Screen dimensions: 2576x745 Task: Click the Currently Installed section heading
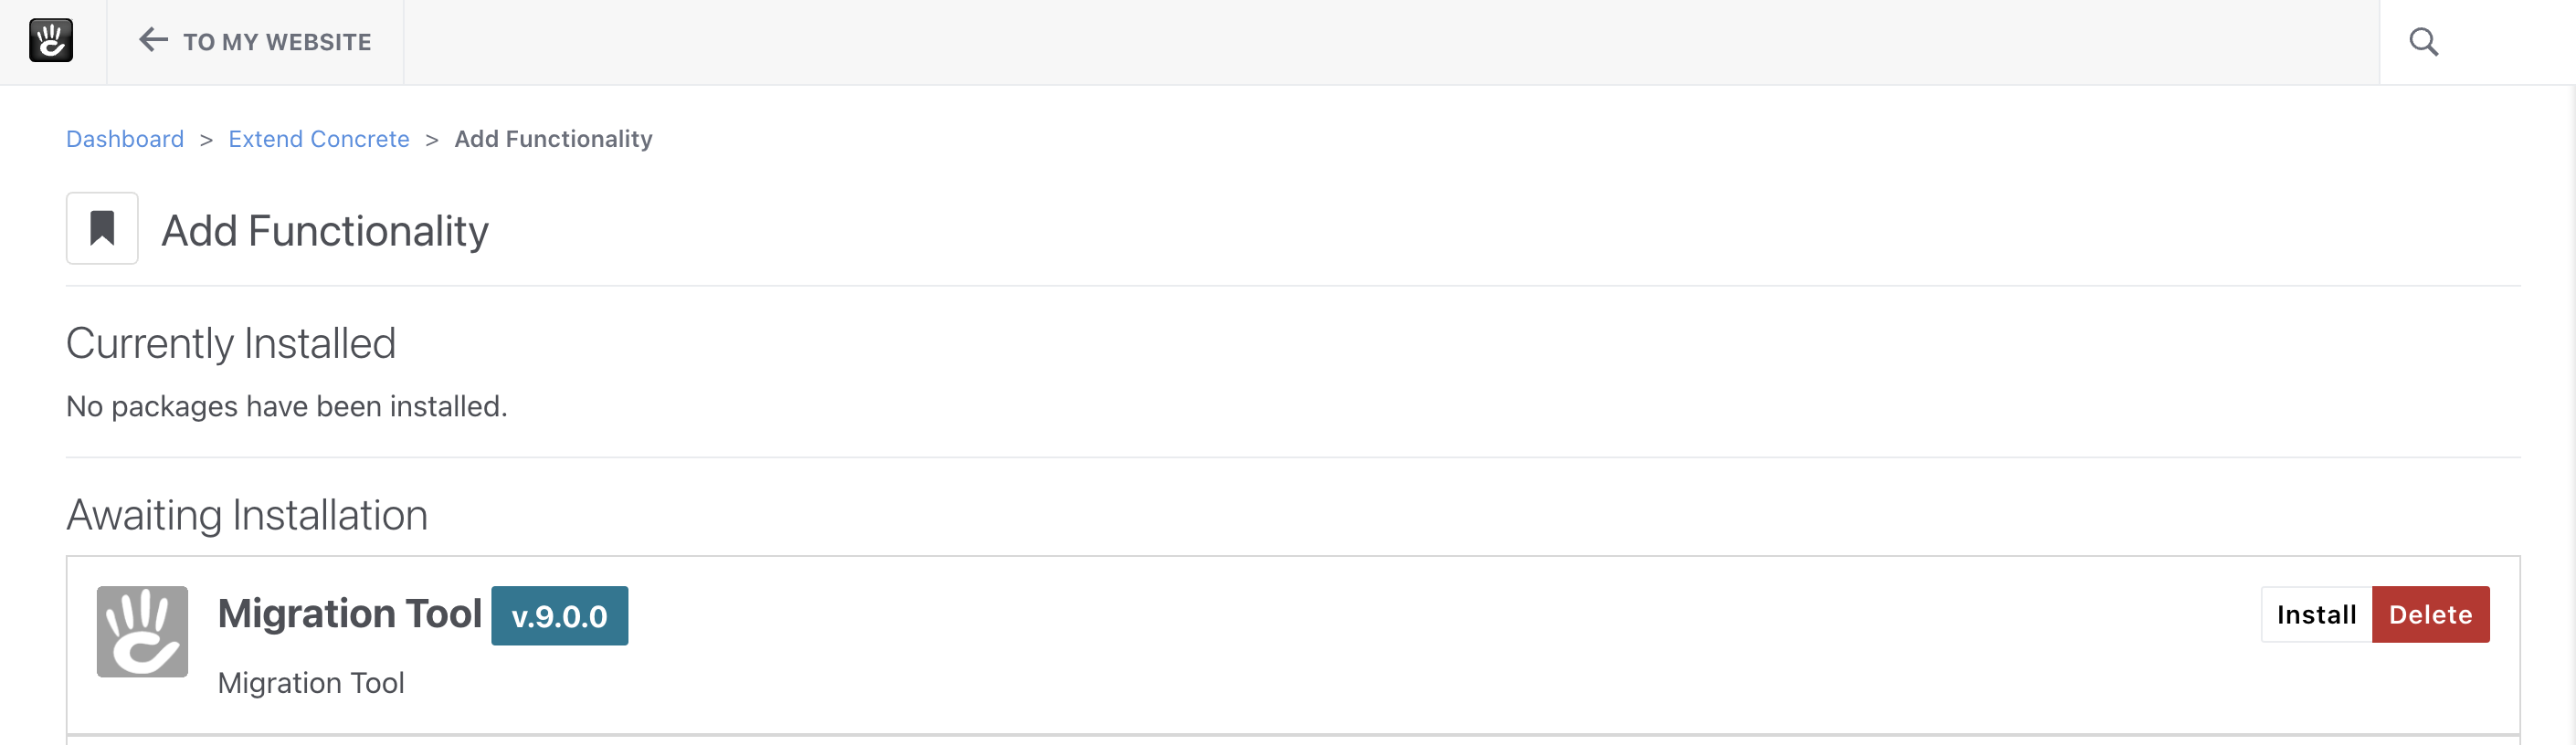tap(231, 343)
